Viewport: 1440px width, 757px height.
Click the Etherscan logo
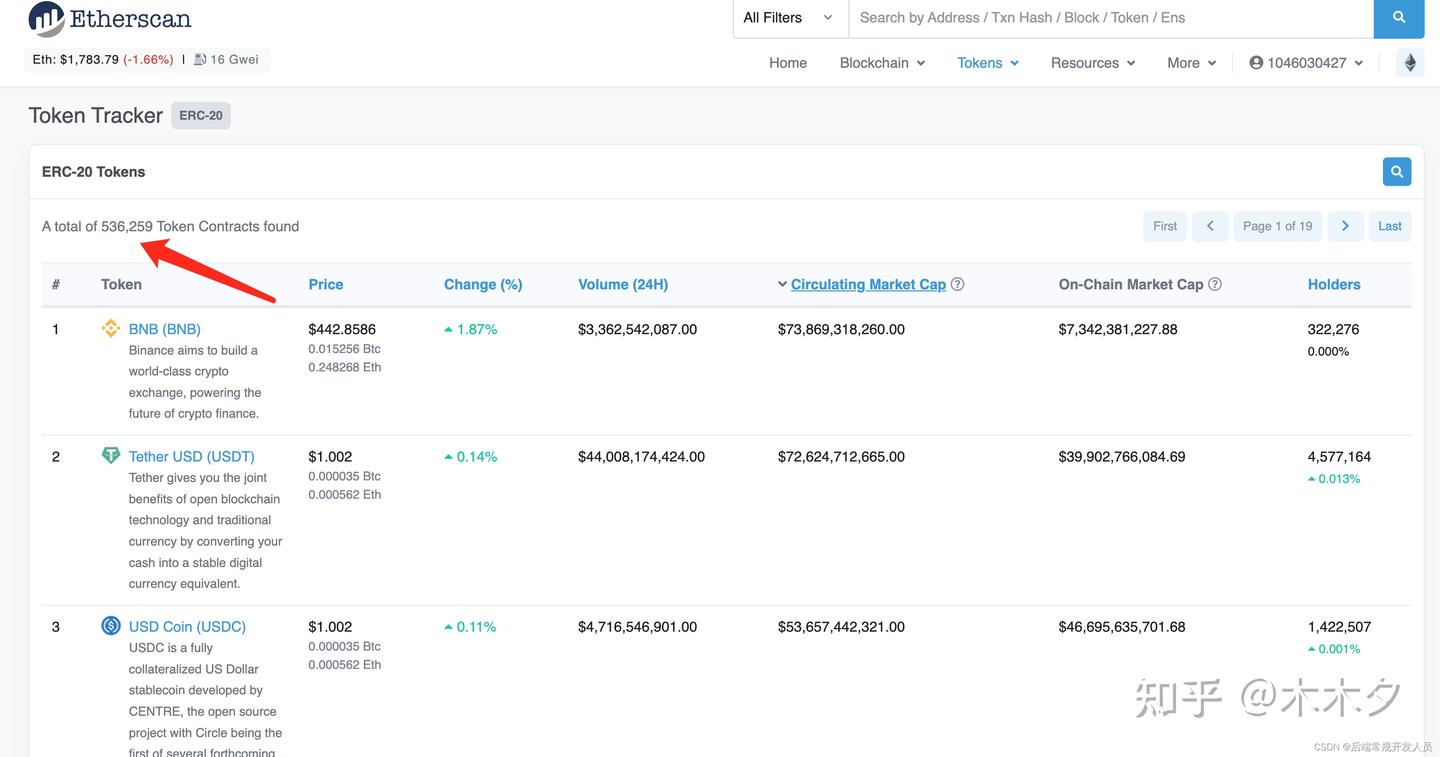point(108,18)
